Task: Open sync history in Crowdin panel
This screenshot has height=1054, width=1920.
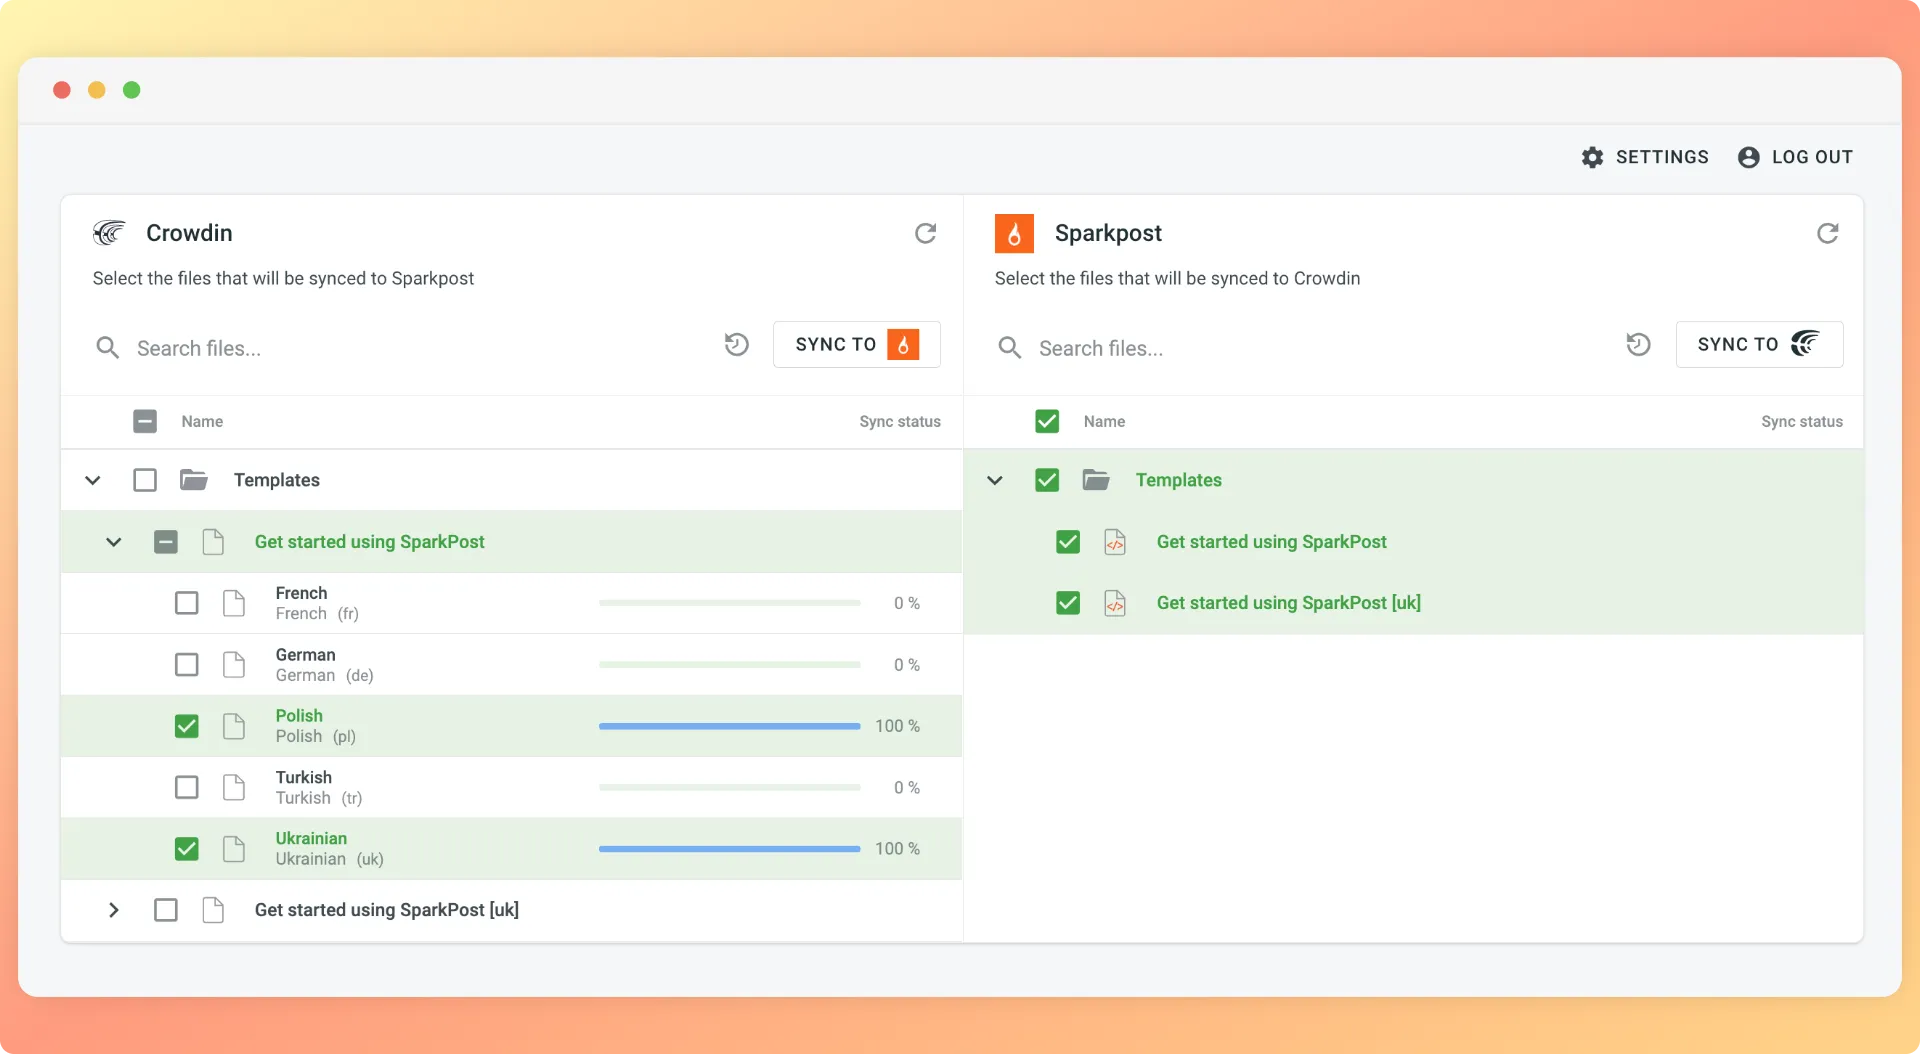Action: coord(737,345)
